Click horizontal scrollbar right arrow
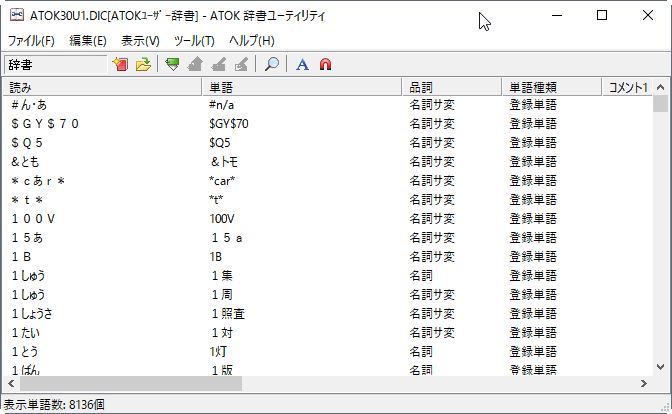 coord(644,384)
